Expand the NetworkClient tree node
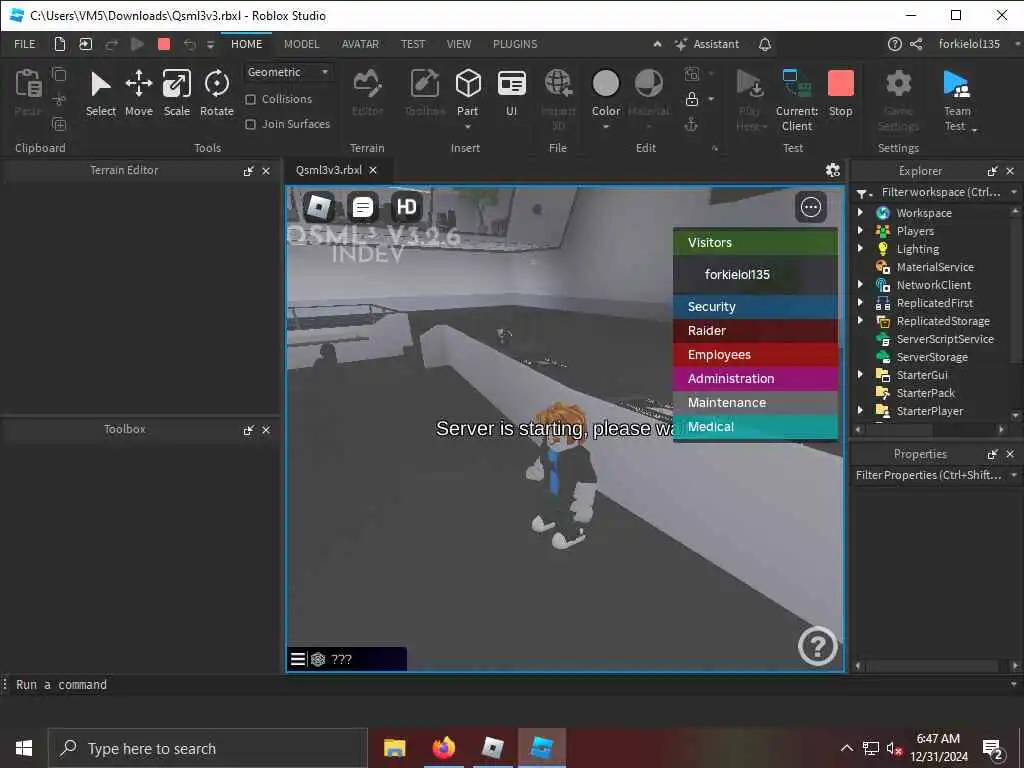Screen dimensions: 1024x768 pyautogui.click(x=860, y=284)
